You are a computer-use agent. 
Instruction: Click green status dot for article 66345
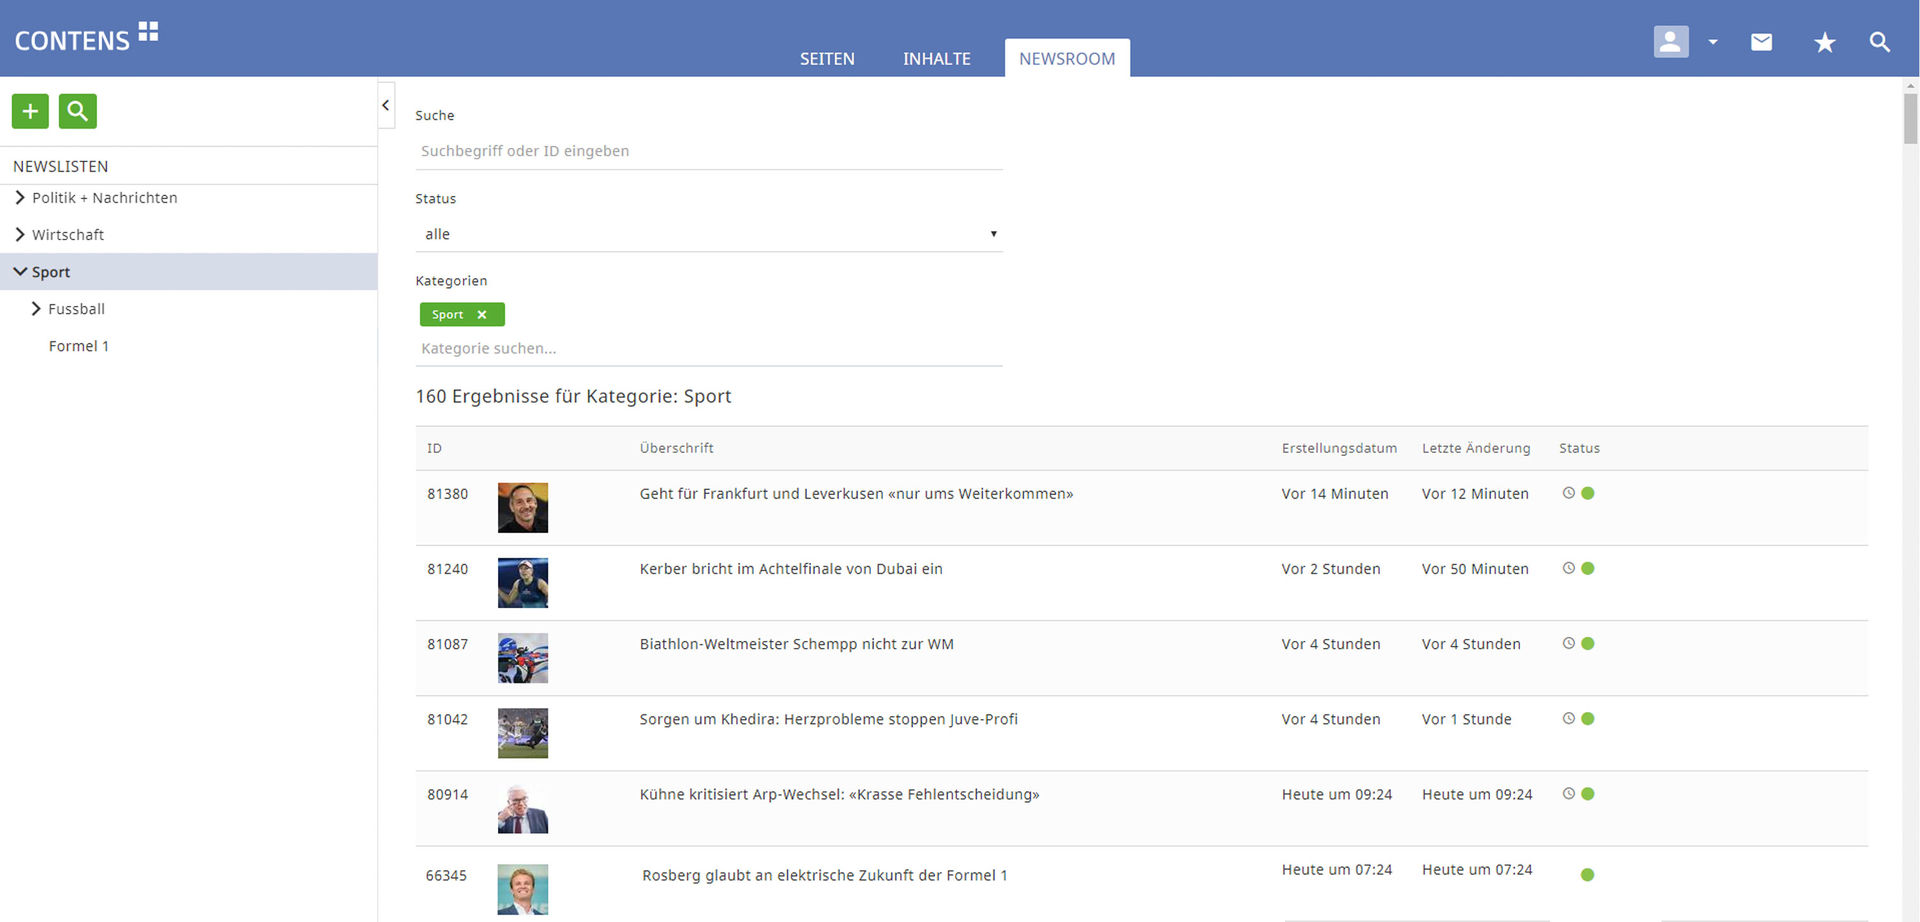click(1587, 875)
